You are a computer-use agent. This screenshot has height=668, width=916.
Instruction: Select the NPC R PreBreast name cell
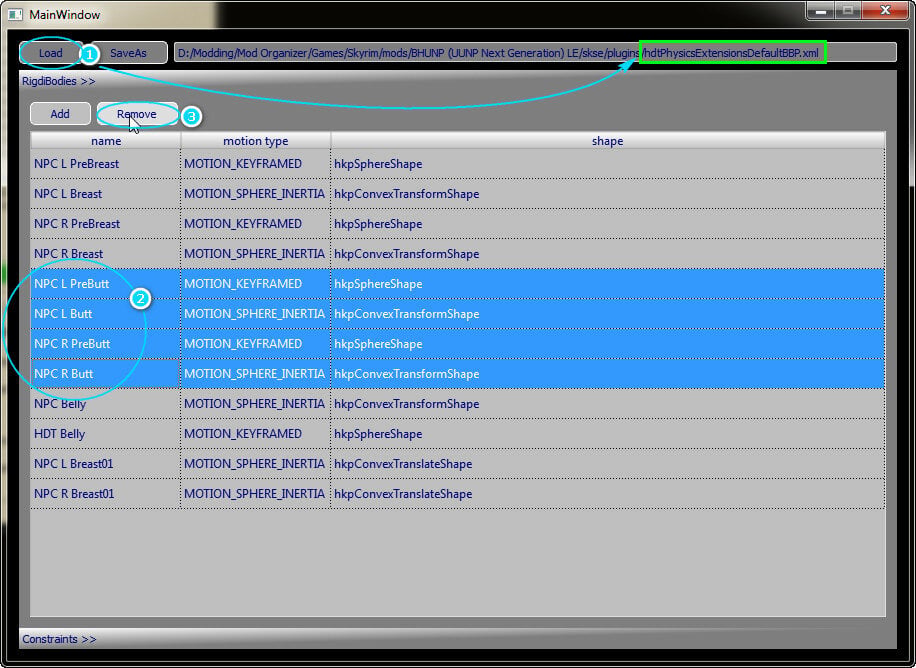click(106, 224)
